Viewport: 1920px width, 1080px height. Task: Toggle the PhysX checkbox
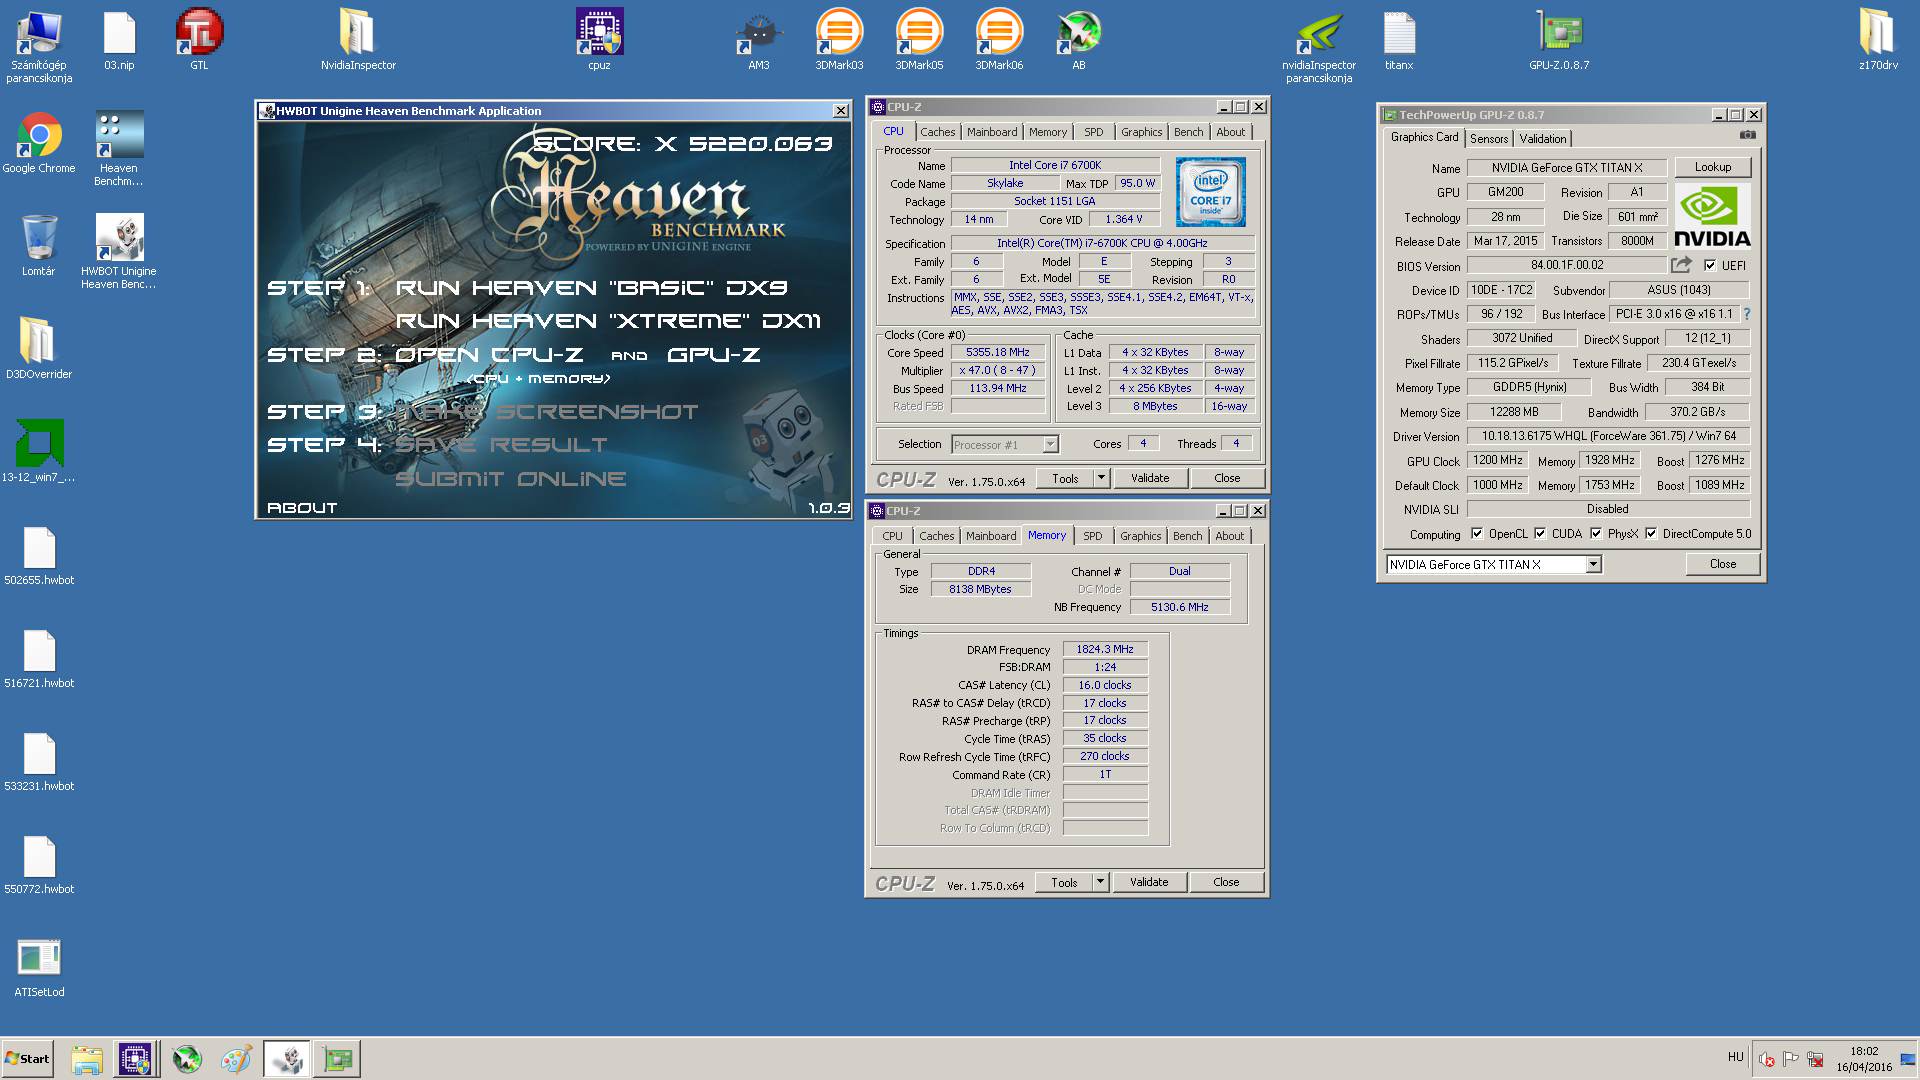tap(1596, 534)
